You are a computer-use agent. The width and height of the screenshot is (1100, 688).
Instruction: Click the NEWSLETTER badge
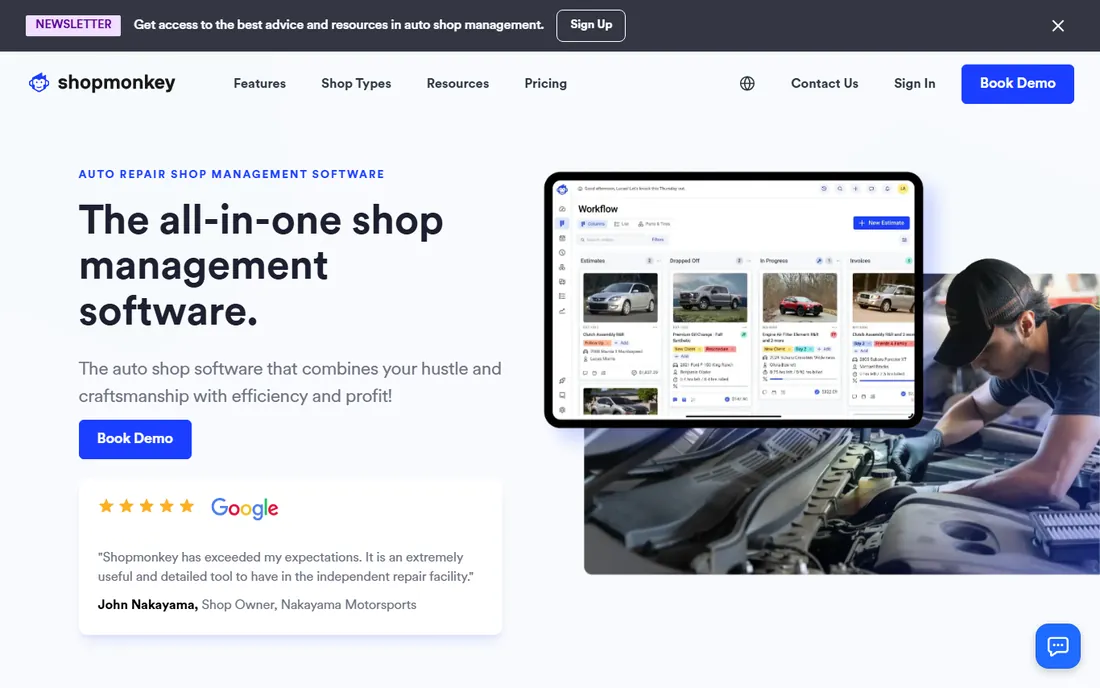coord(73,25)
